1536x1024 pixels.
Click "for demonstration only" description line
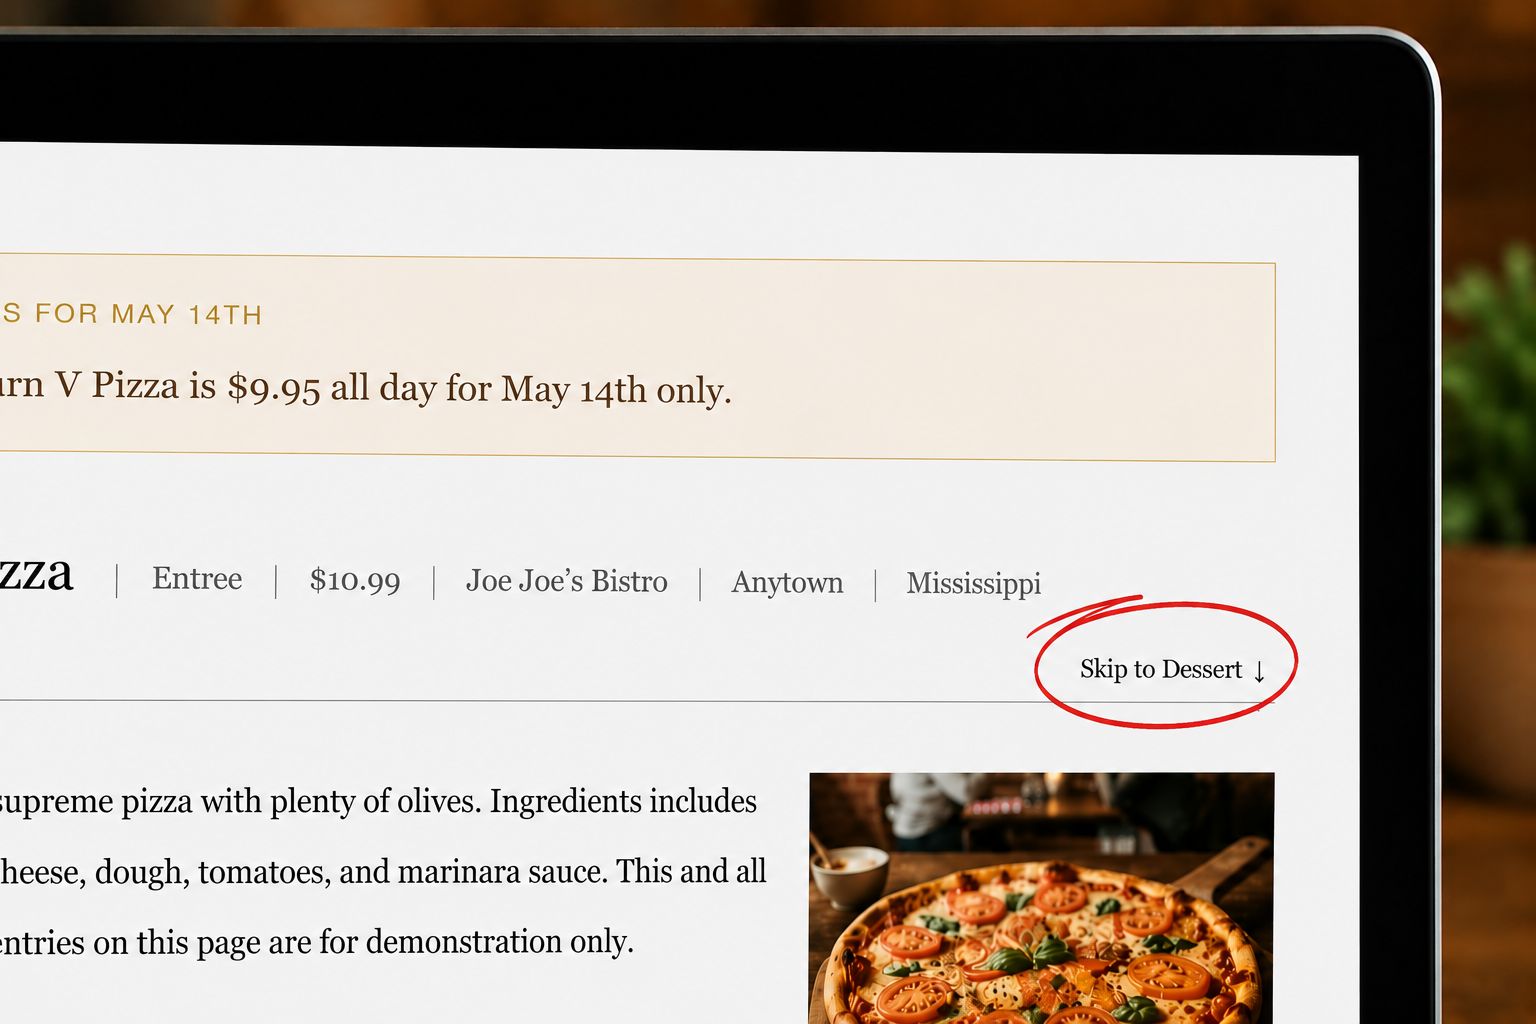tap(475, 942)
